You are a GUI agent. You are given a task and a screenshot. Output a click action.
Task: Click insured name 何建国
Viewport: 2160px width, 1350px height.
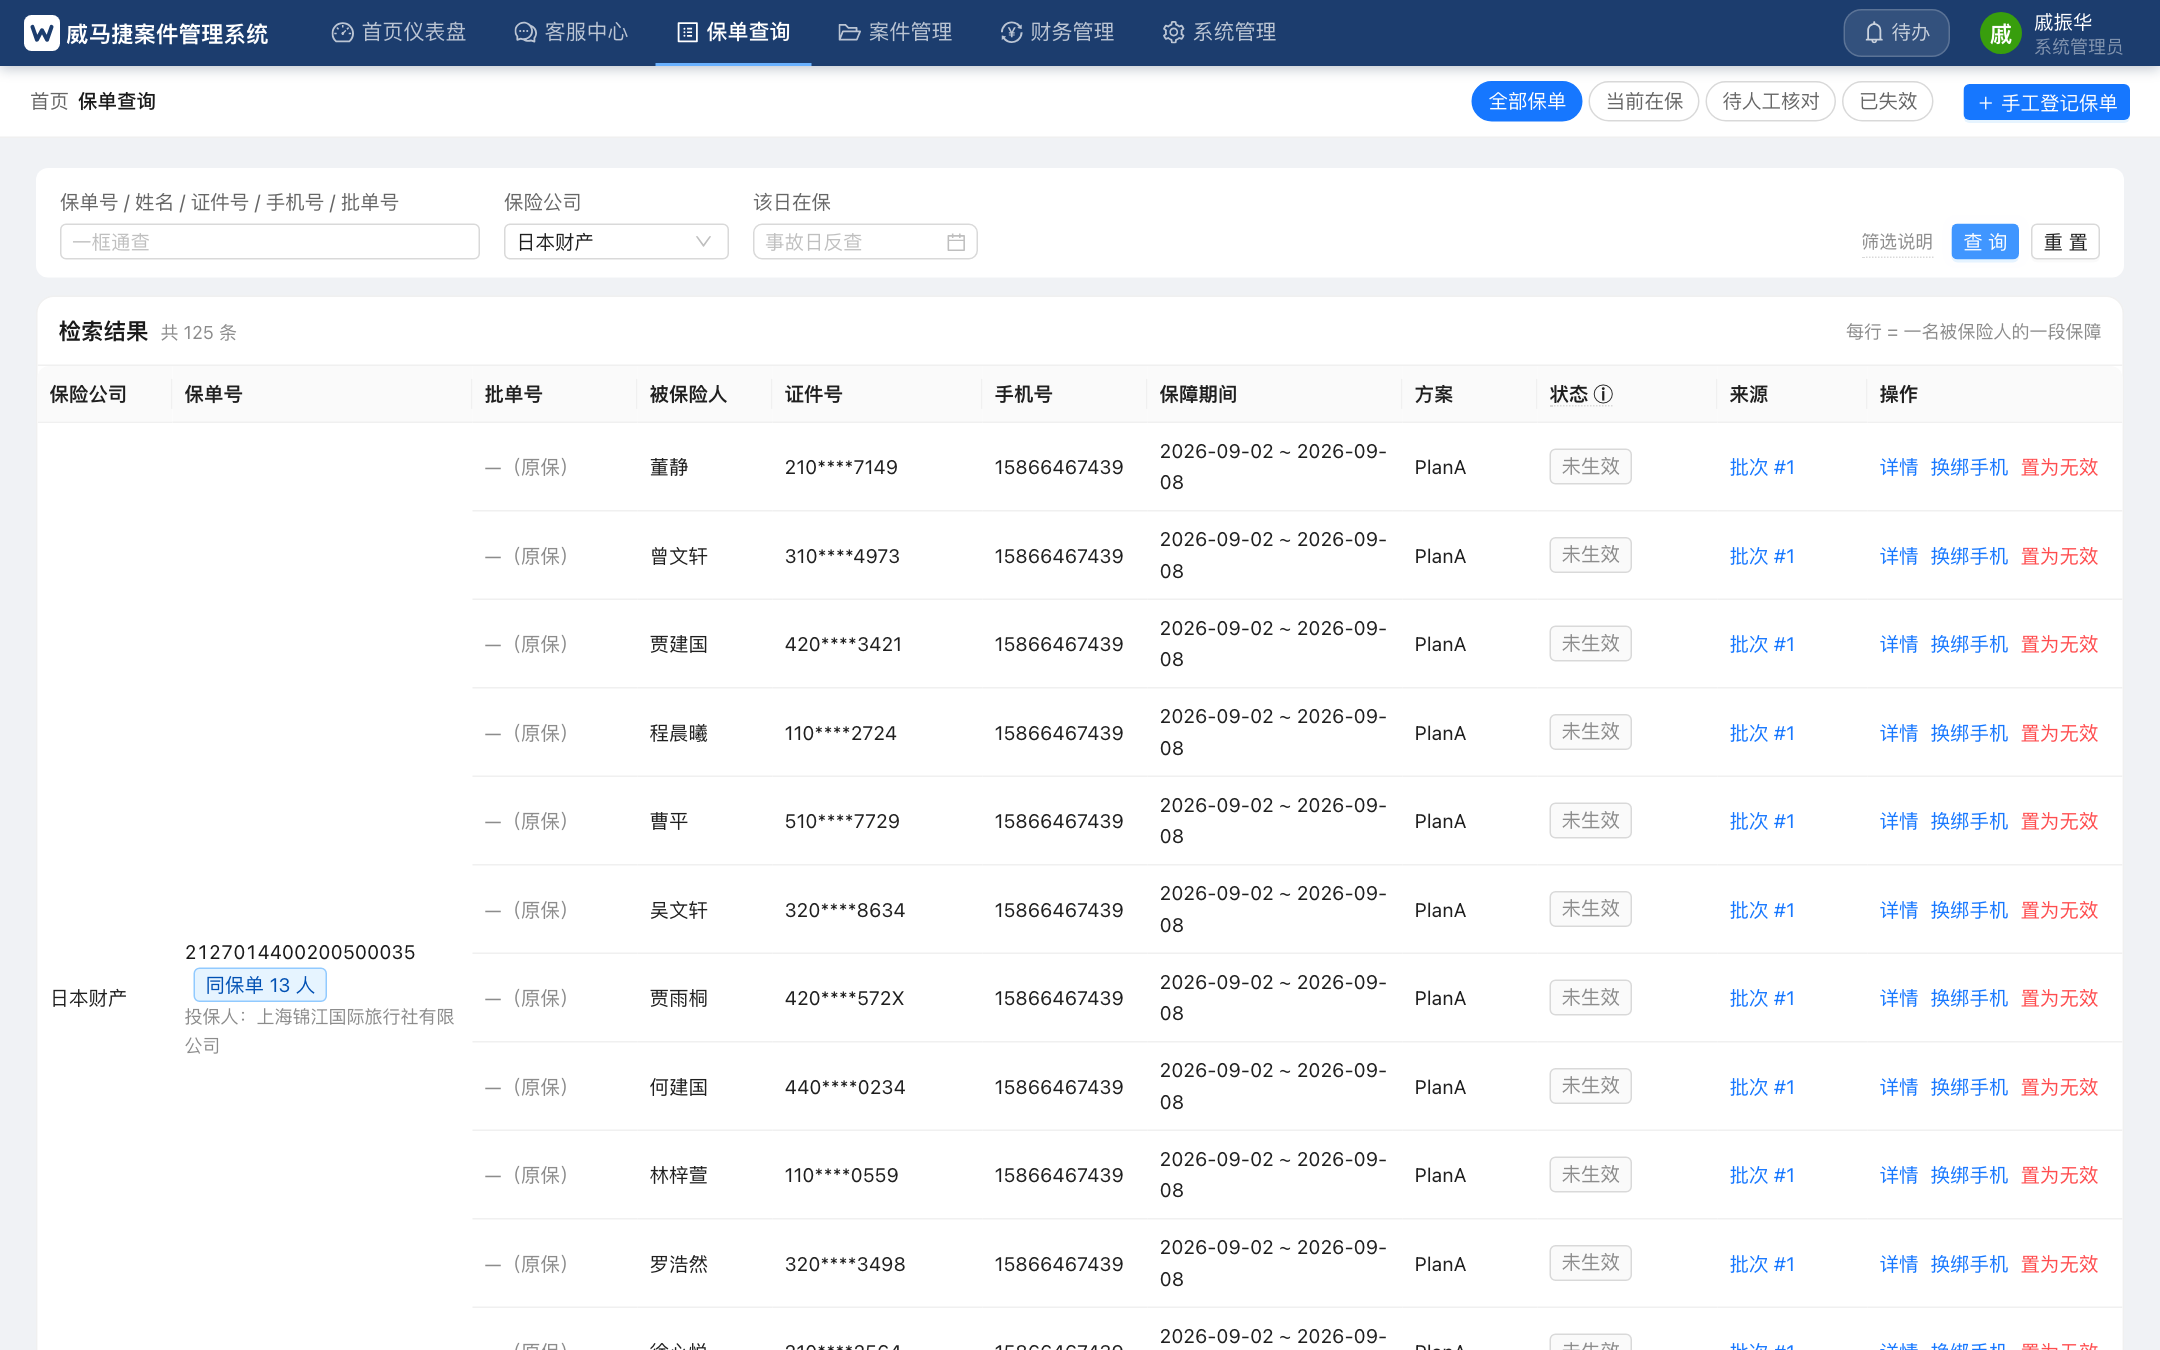pyautogui.click(x=679, y=1087)
